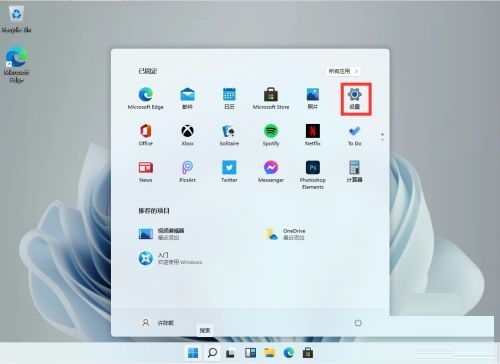Launch the Office app
Image resolution: width=500 pixels, height=364 pixels.
pos(146,135)
